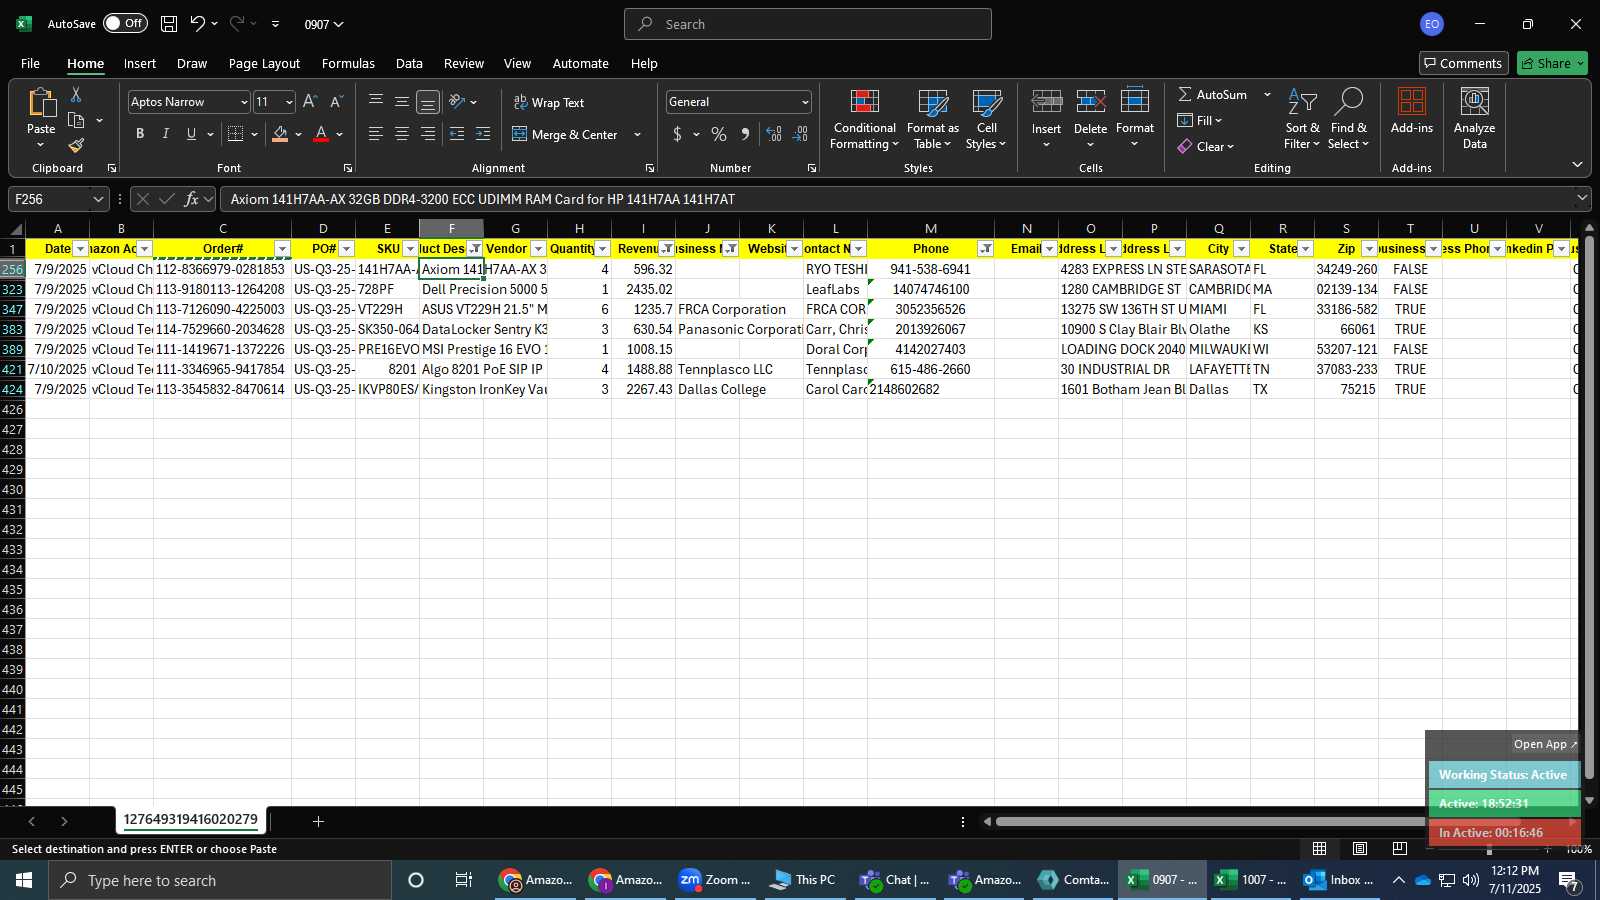Open the General number format dropdown
The height and width of the screenshot is (900, 1600).
tap(805, 102)
